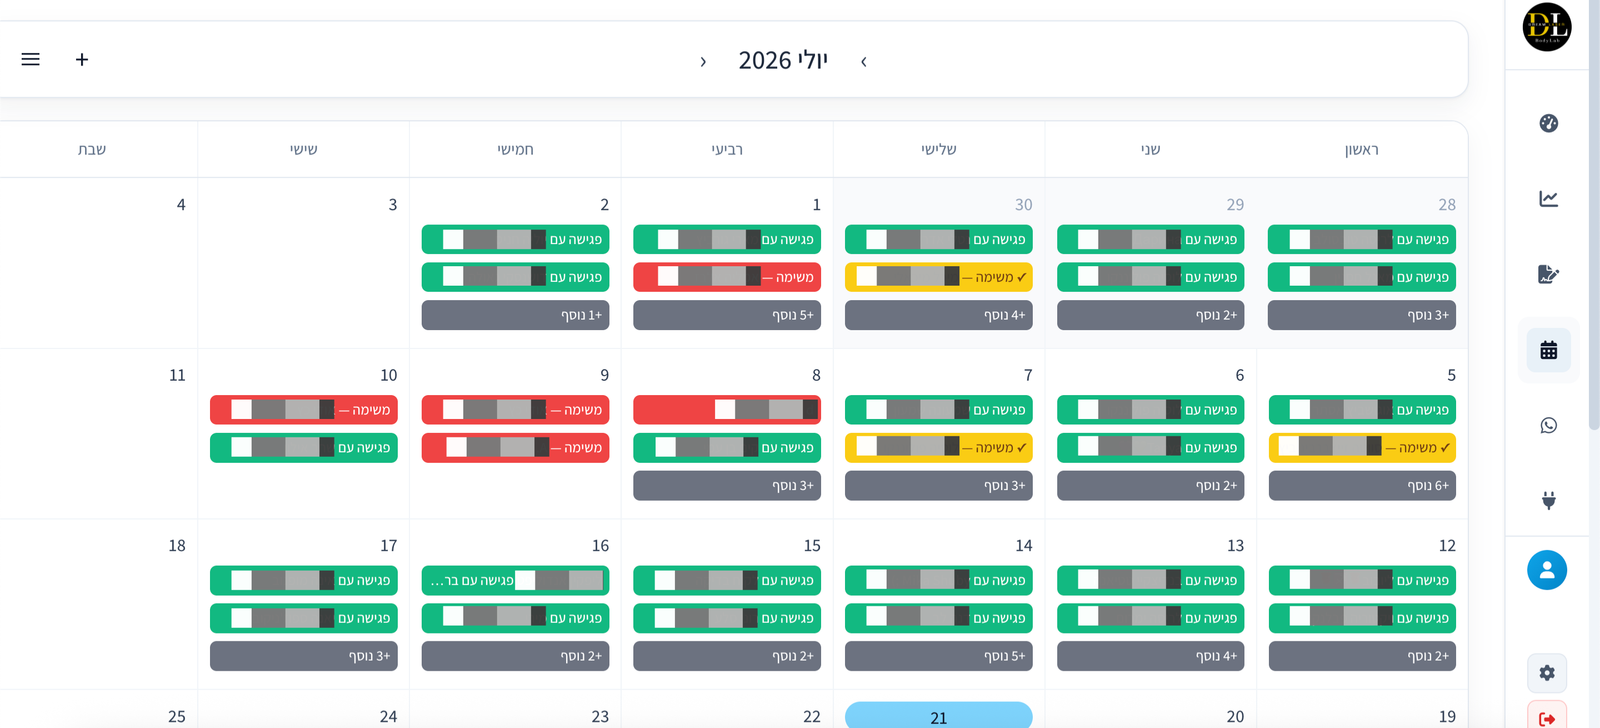
Task: Click the blue user profile icon
Action: [1547, 570]
